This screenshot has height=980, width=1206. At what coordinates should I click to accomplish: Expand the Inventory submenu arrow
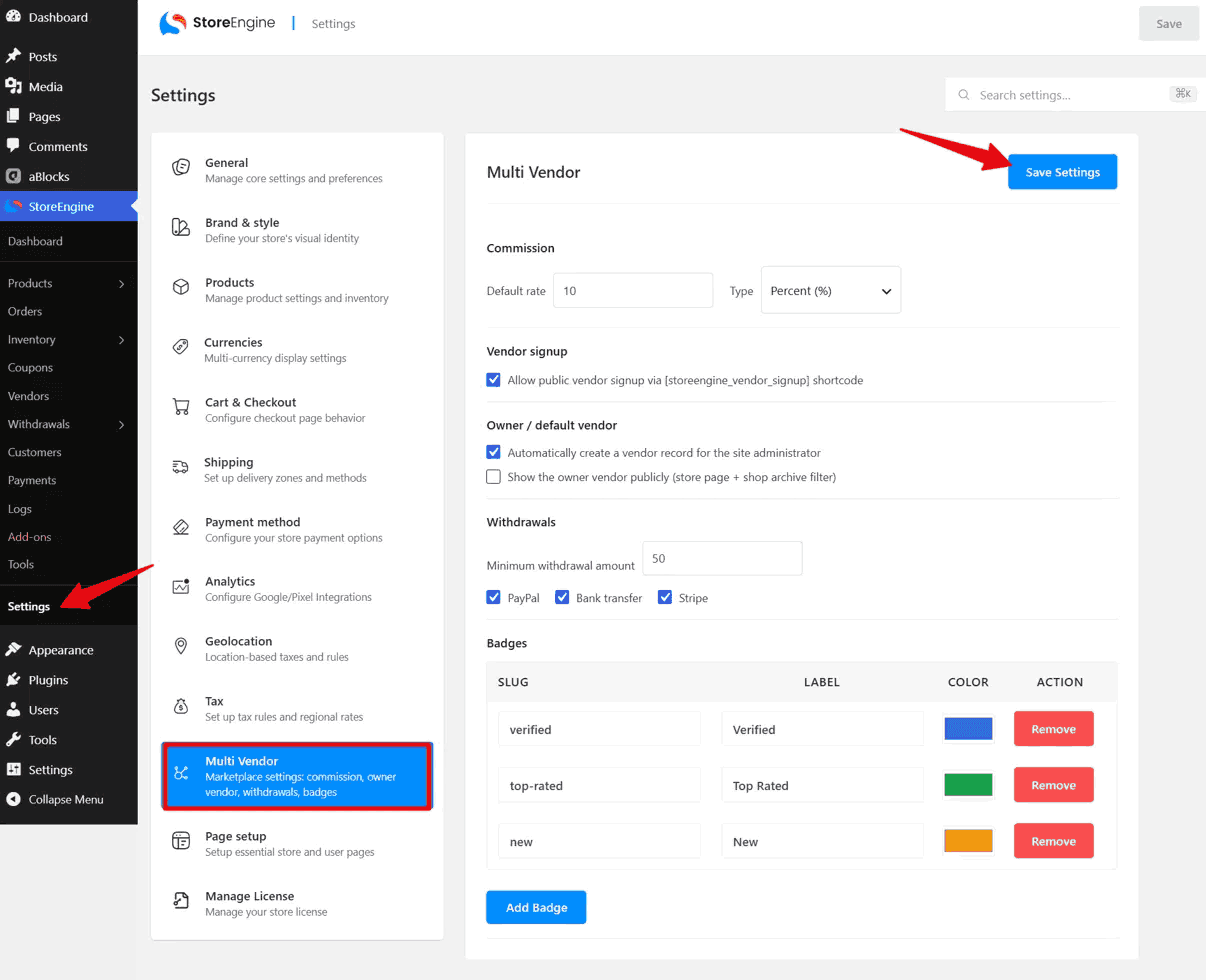point(122,340)
